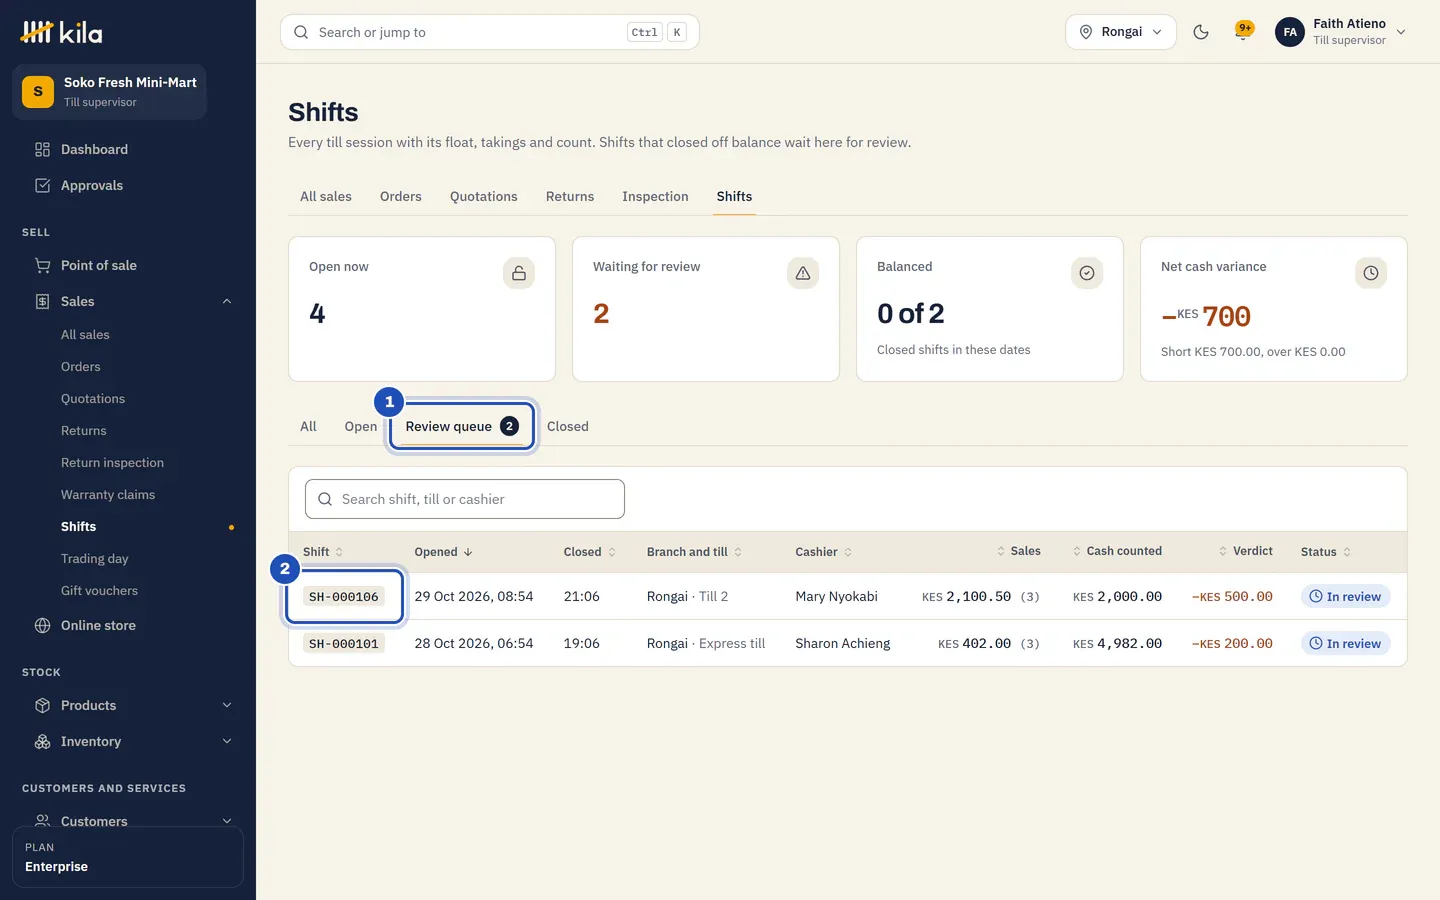Switch to the Inspection tab
Screen dimensions: 1440x900
tap(655, 196)
